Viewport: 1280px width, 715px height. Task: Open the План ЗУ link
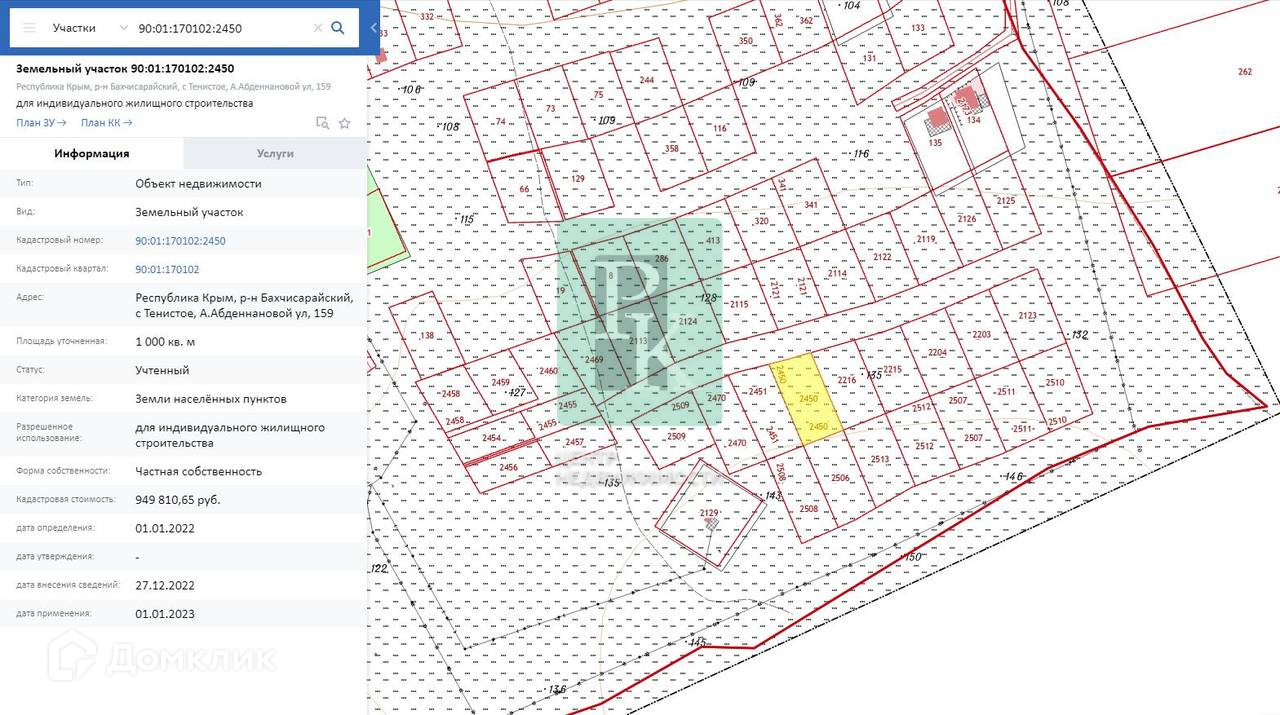41,123
